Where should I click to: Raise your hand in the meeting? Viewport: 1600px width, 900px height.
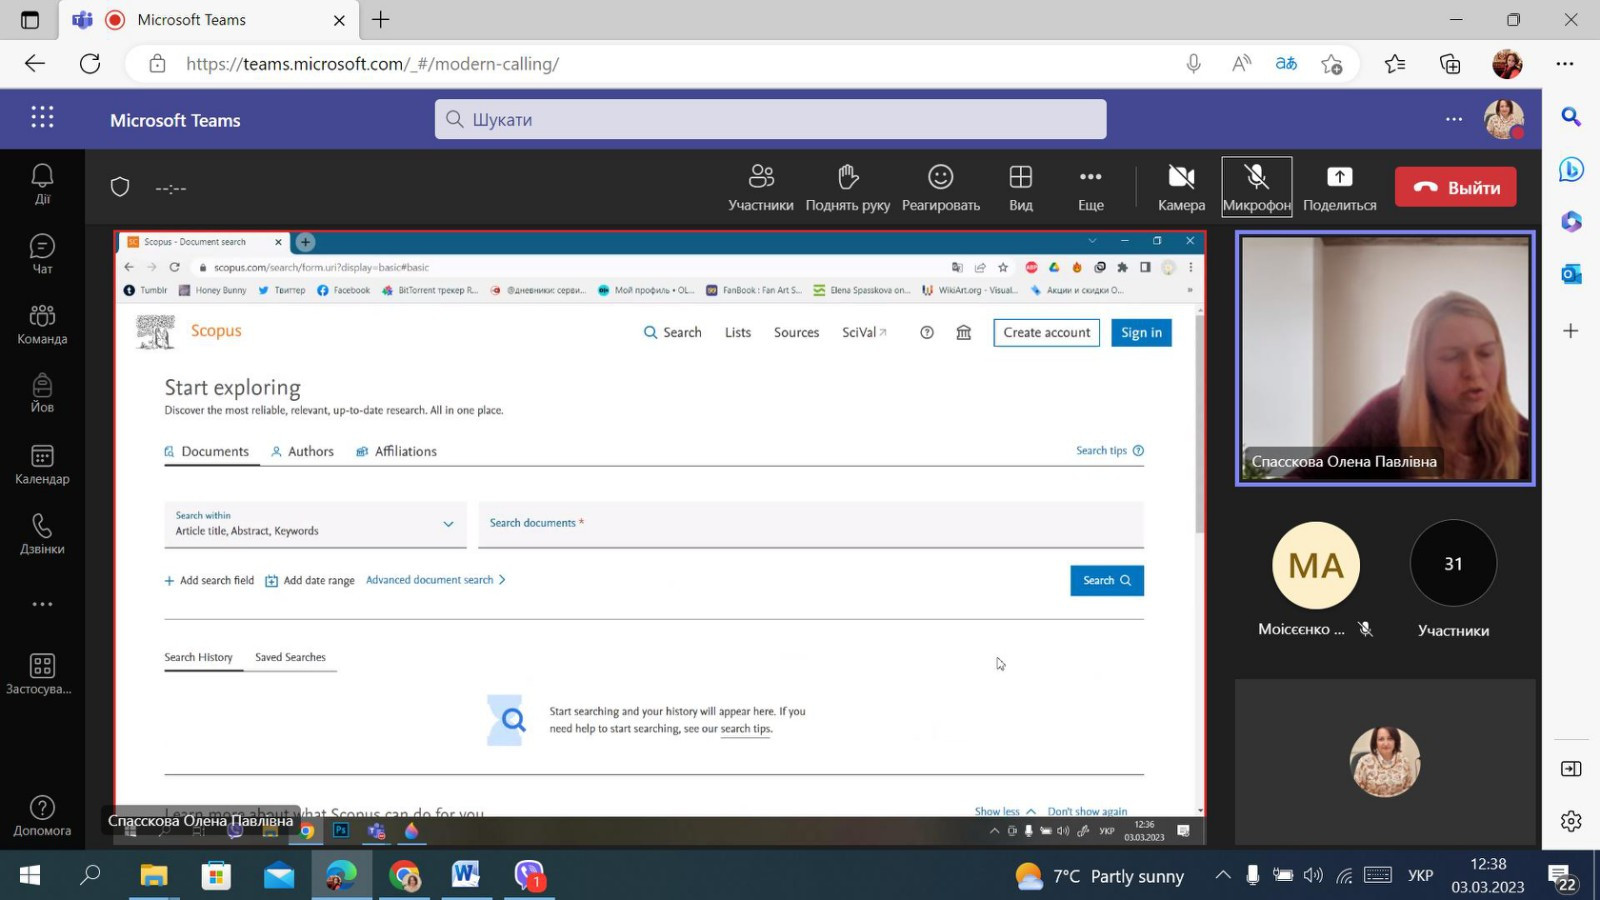coord(847,187)
